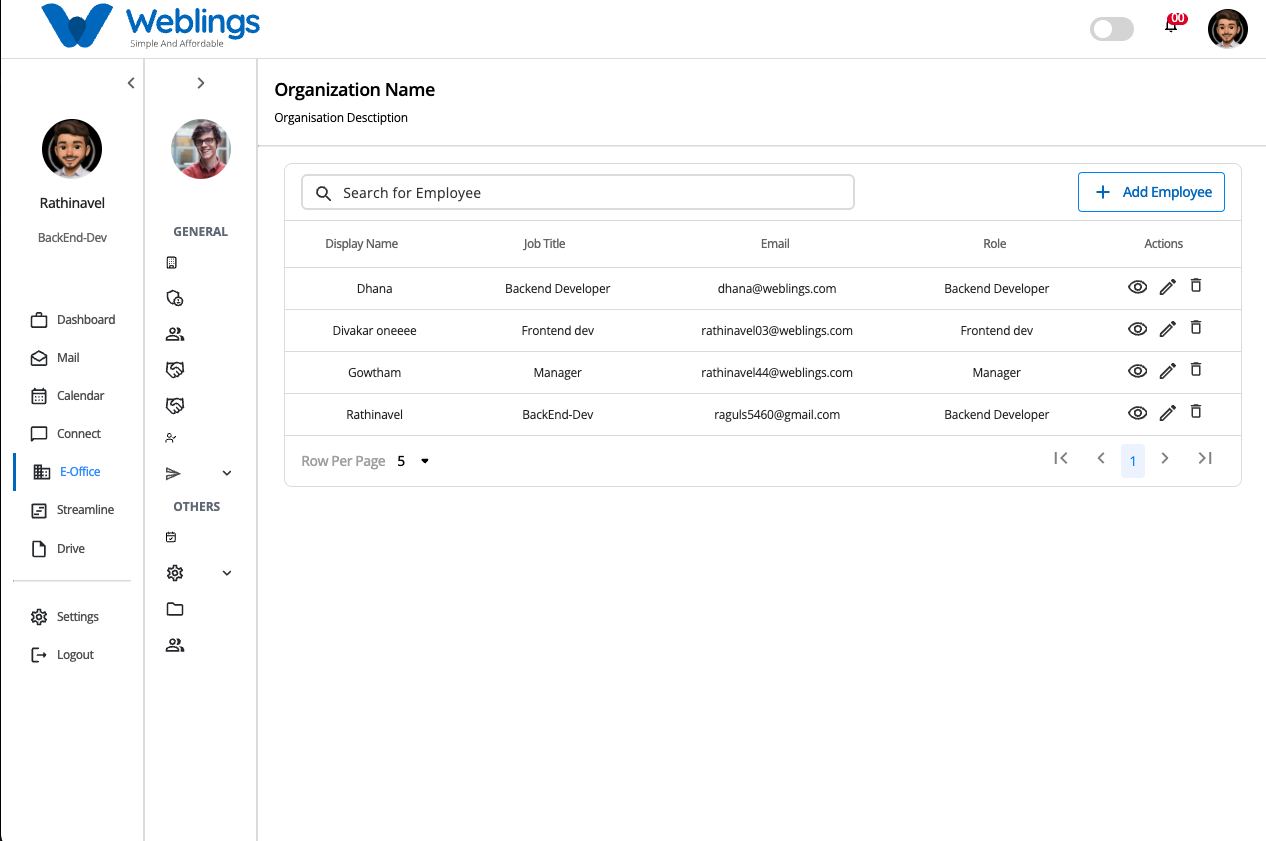Delete the Dhana employee row
Screen dimensions: 1266x841
click(1195, 286)
